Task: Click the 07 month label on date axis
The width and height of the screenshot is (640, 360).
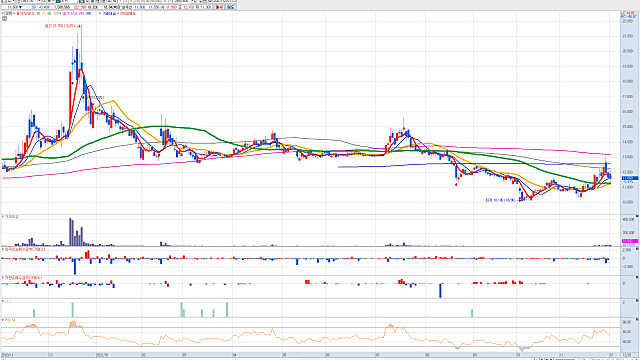Action: click(x=378, y=355)
